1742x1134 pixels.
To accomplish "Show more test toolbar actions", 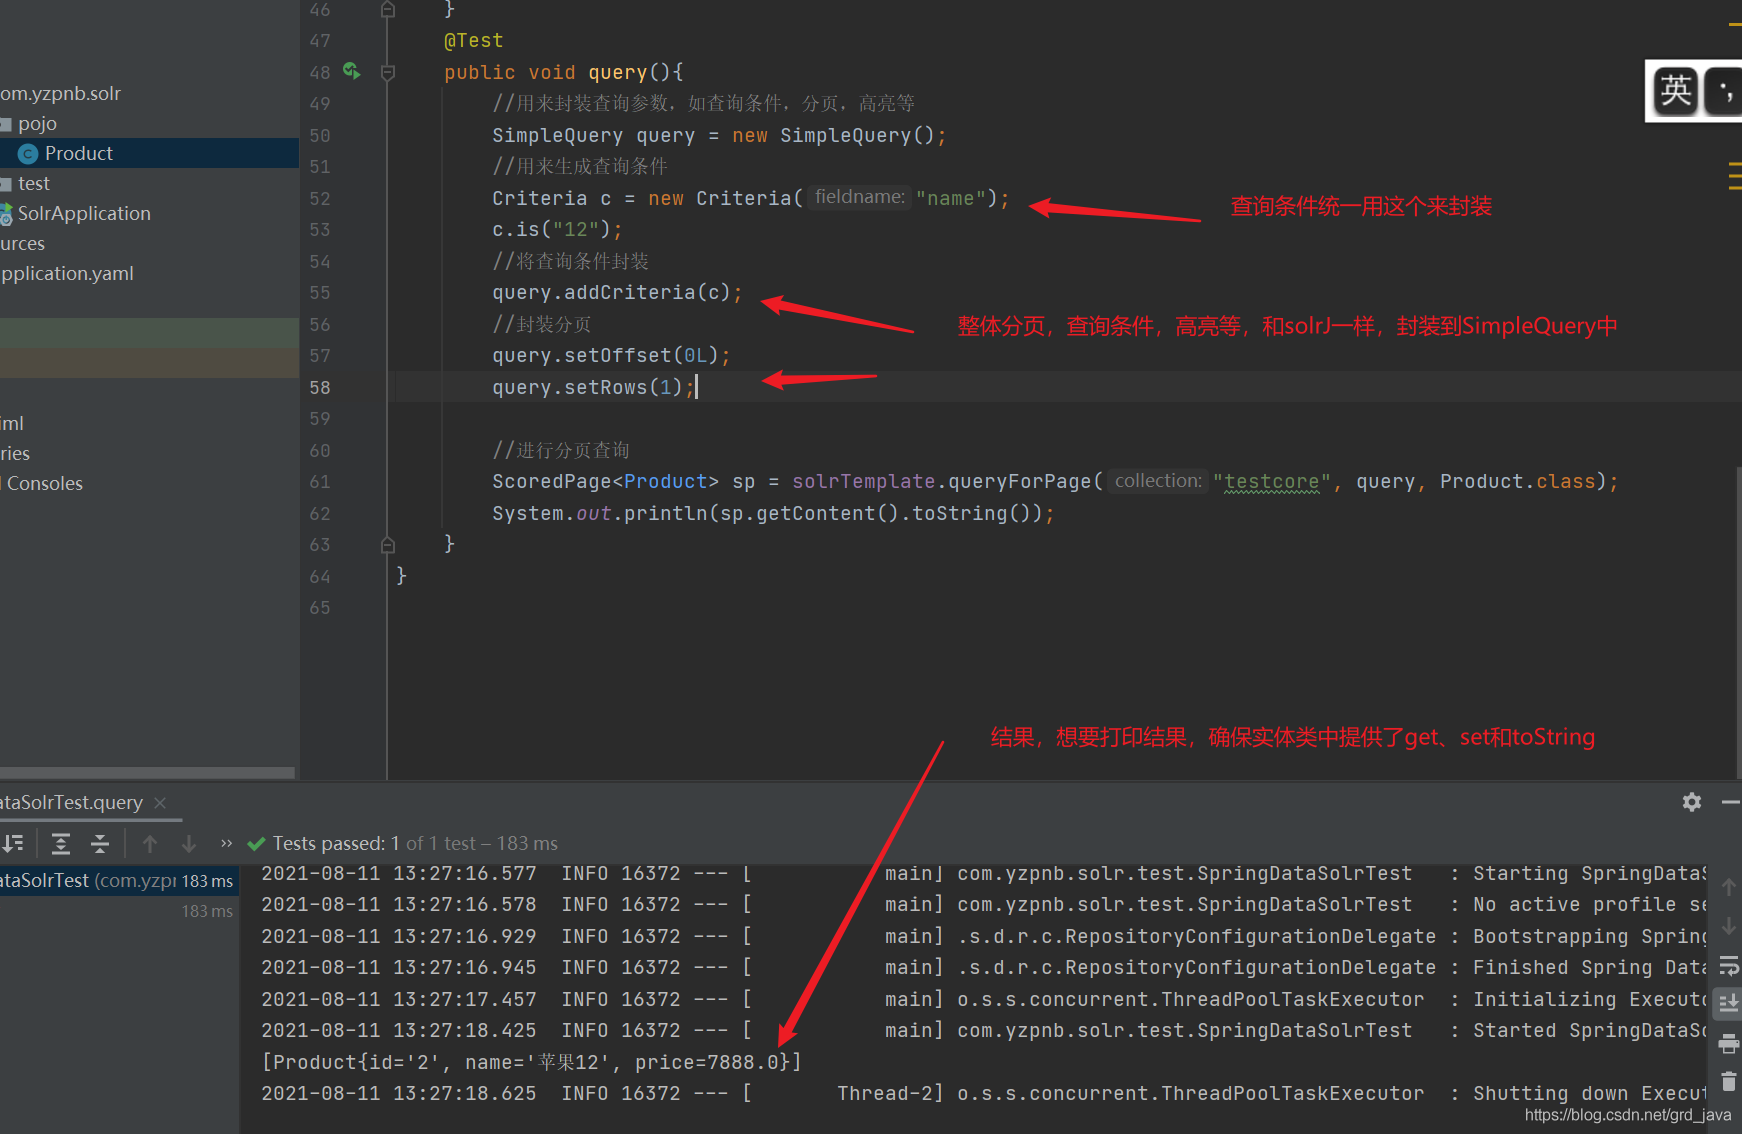I will coord(226,843).
